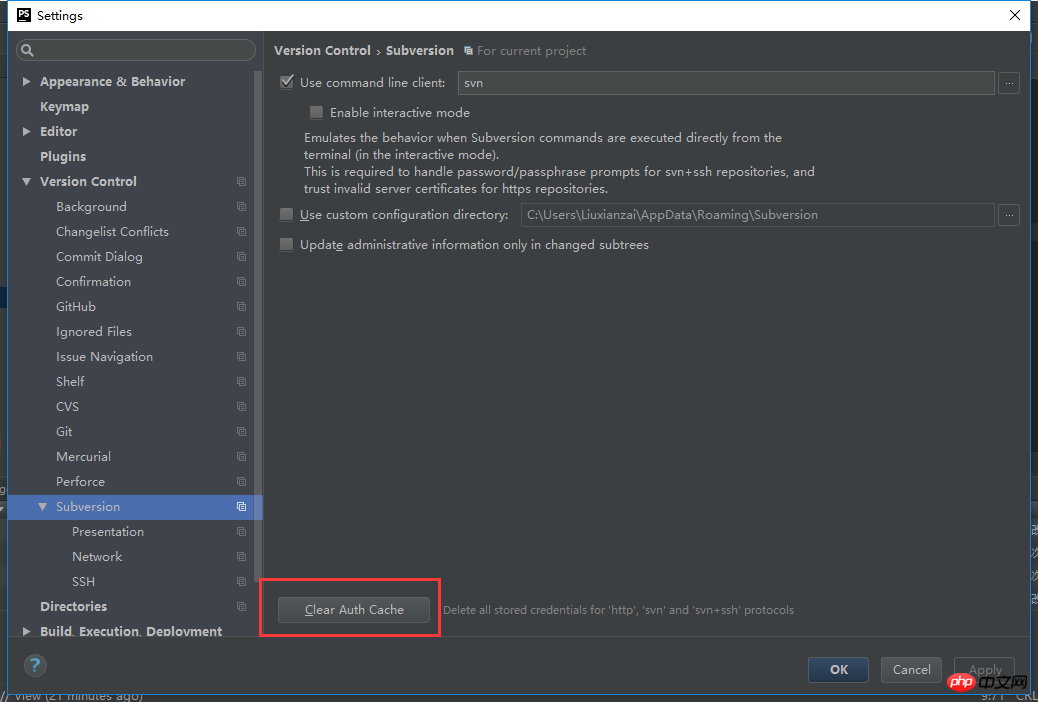
Task: Expand Build, Execution, Deployment section
Action: 26,631
